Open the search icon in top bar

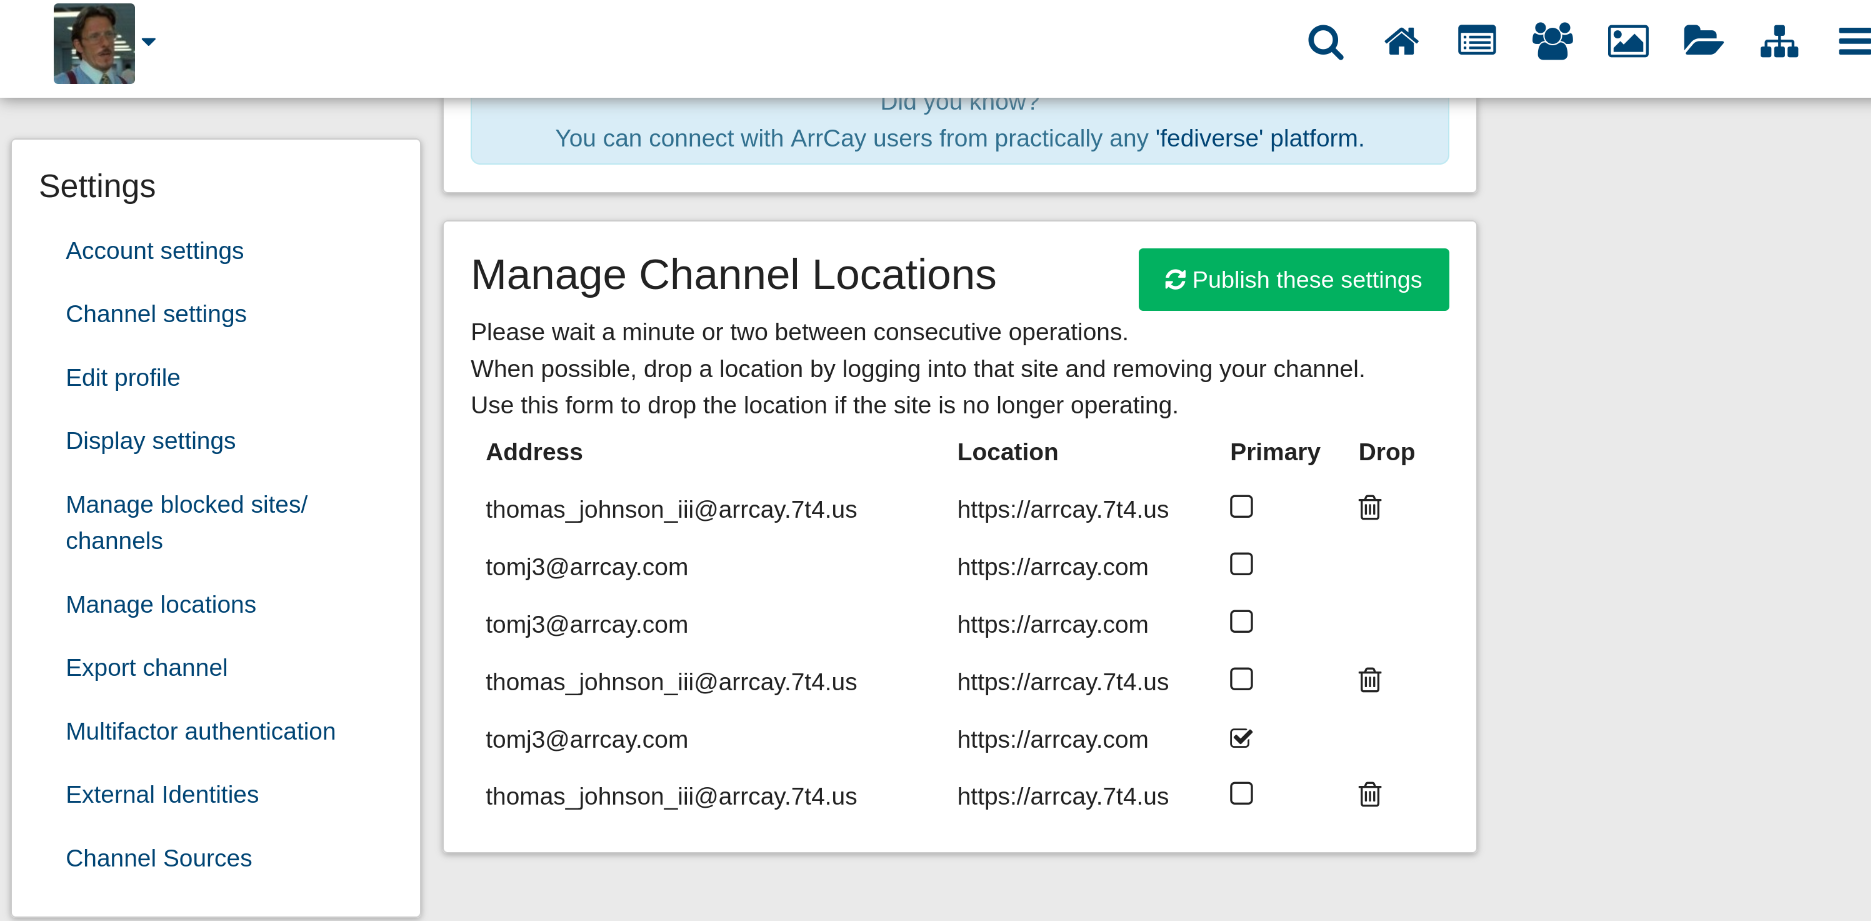(1325, 42)
